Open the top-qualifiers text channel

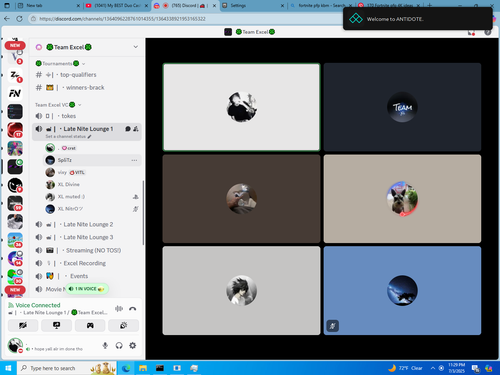(88, 75)
